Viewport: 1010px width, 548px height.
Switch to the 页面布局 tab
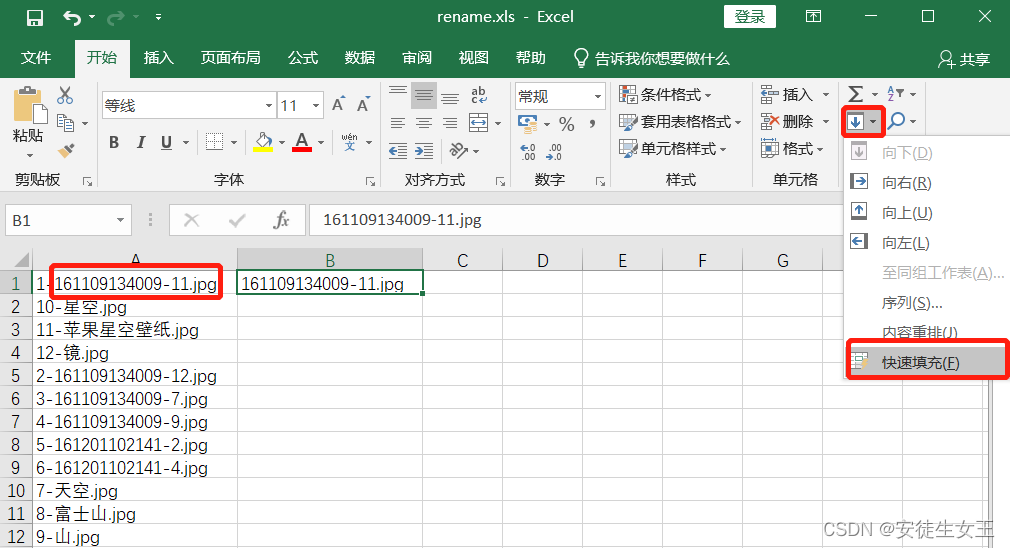pyautogui.click(x=230, y=58)
